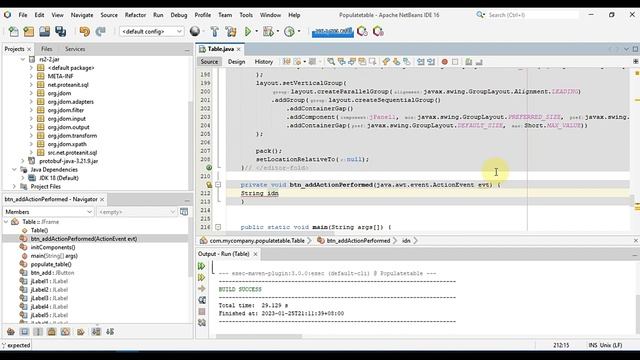Click the Re-run green arrows icon in Output
This screenshot has height=360, width=640.
point(202,266)
